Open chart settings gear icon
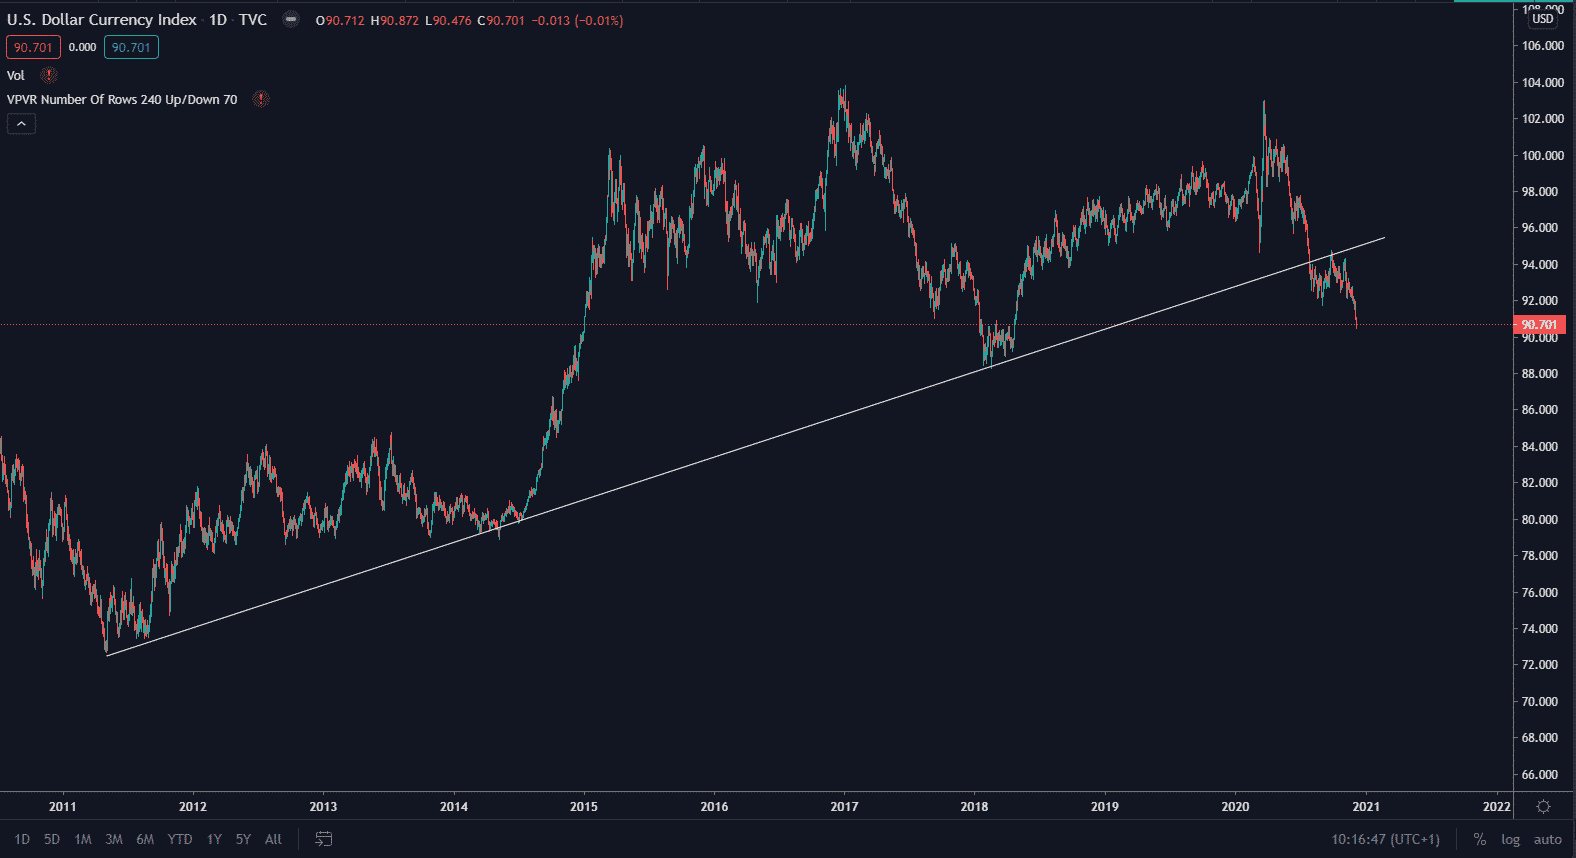This screenshot has width=1576, height=858. [1543, 806]
